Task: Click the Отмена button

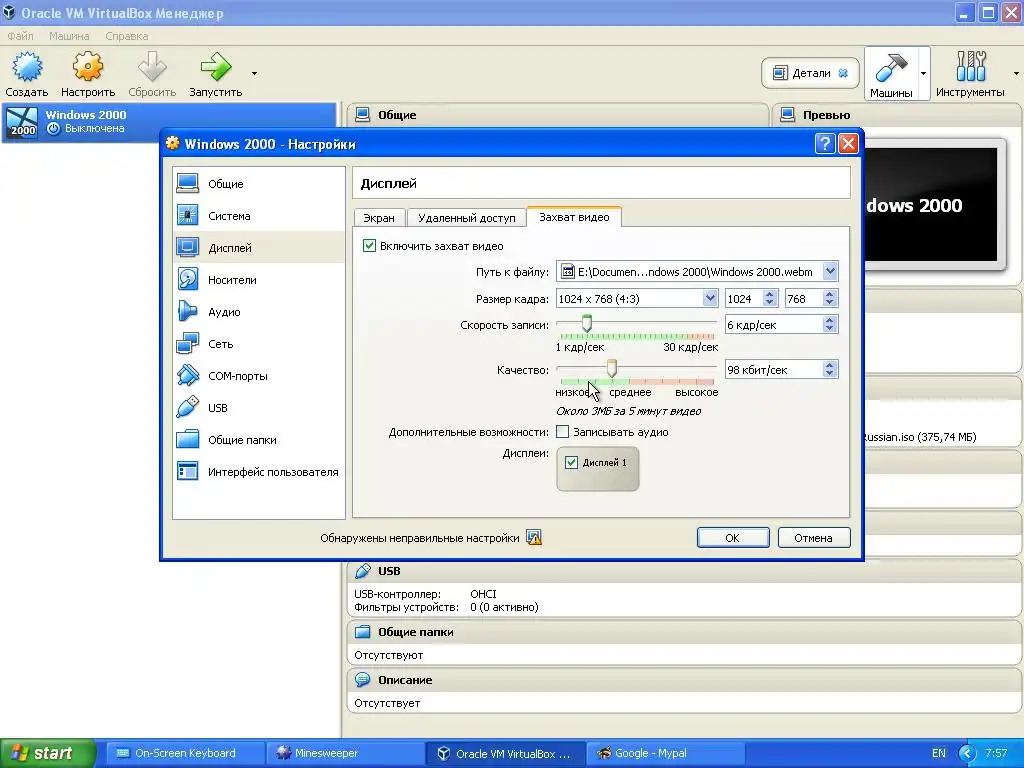Action: [814, 537]
